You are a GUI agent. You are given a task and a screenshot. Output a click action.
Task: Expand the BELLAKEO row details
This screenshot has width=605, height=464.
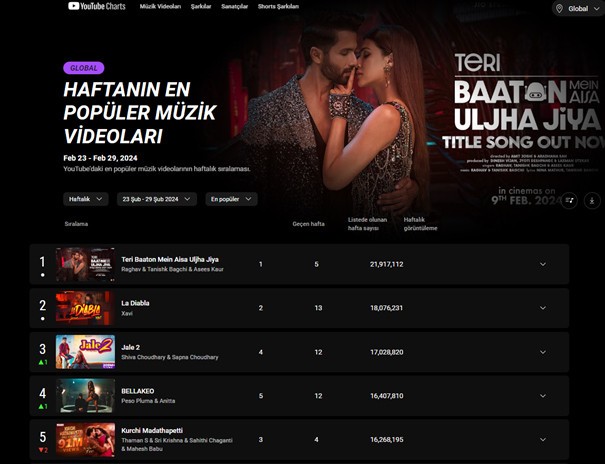click(x=543, y=396)
